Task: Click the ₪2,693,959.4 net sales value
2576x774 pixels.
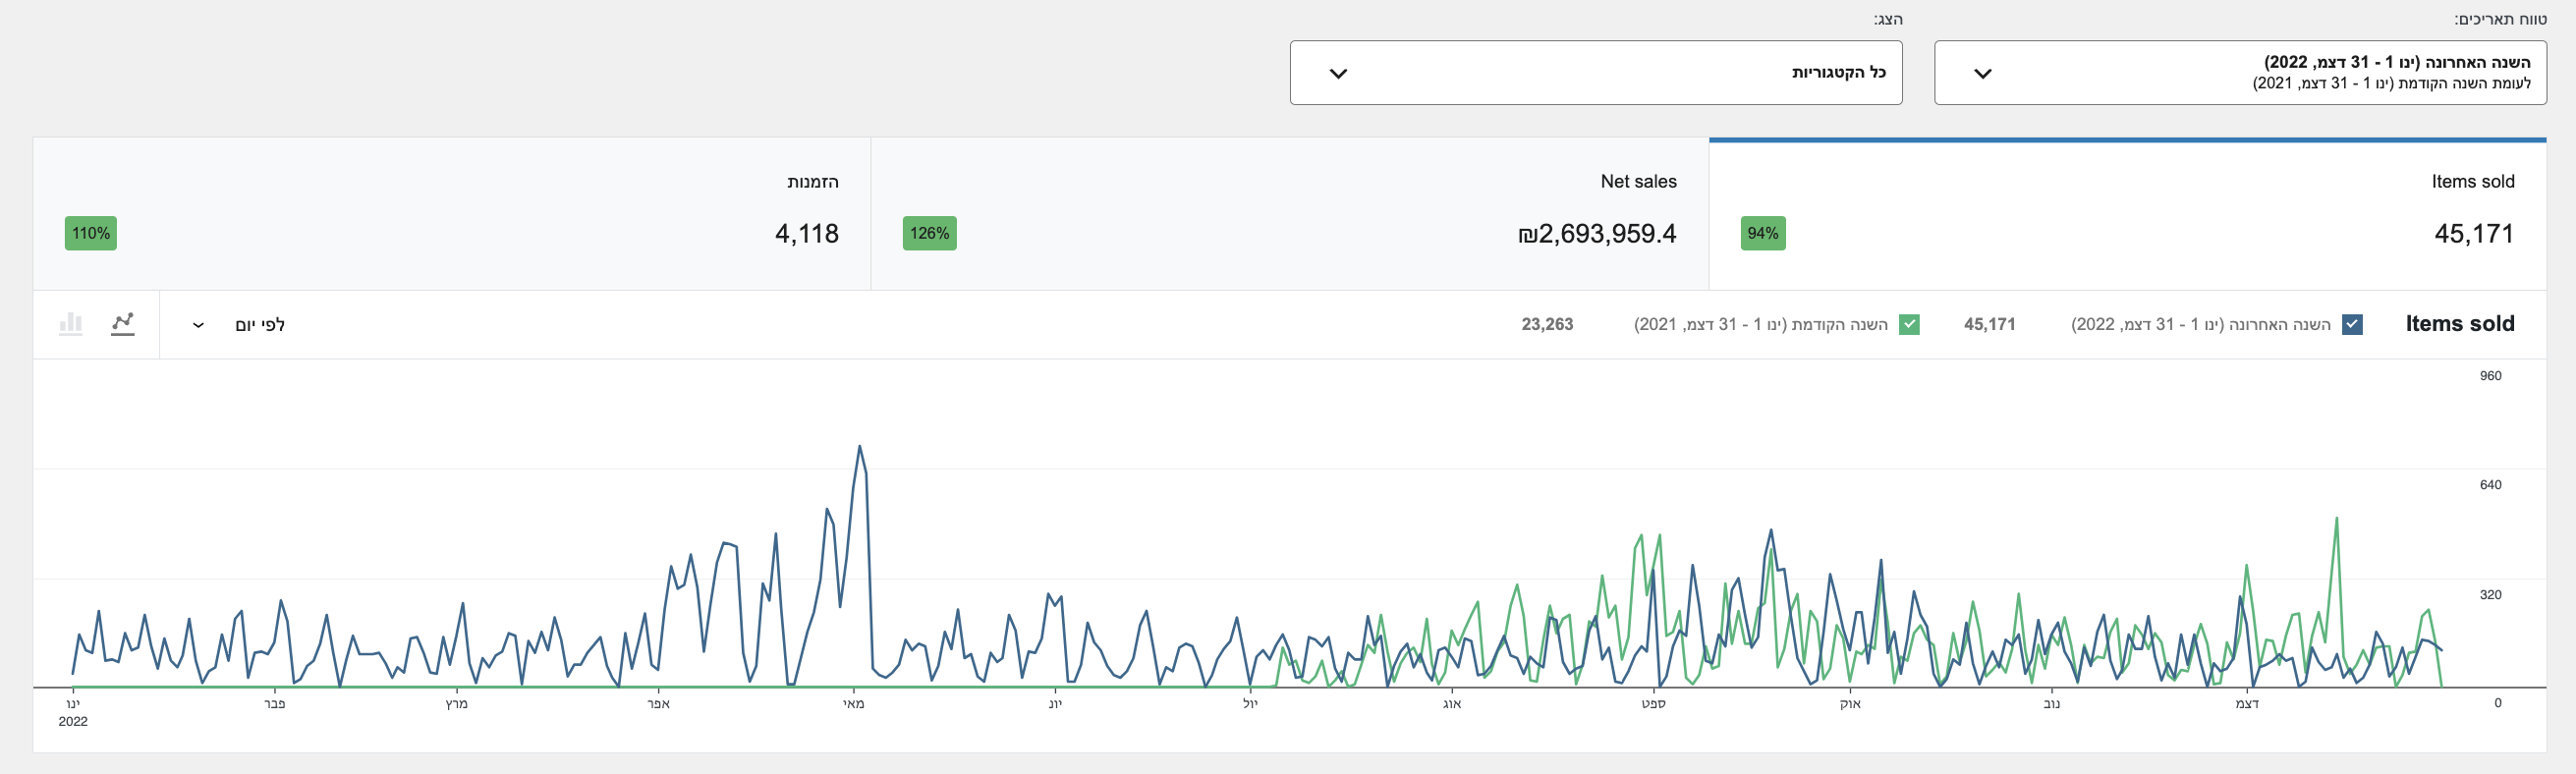Action: pos(1597,234)
